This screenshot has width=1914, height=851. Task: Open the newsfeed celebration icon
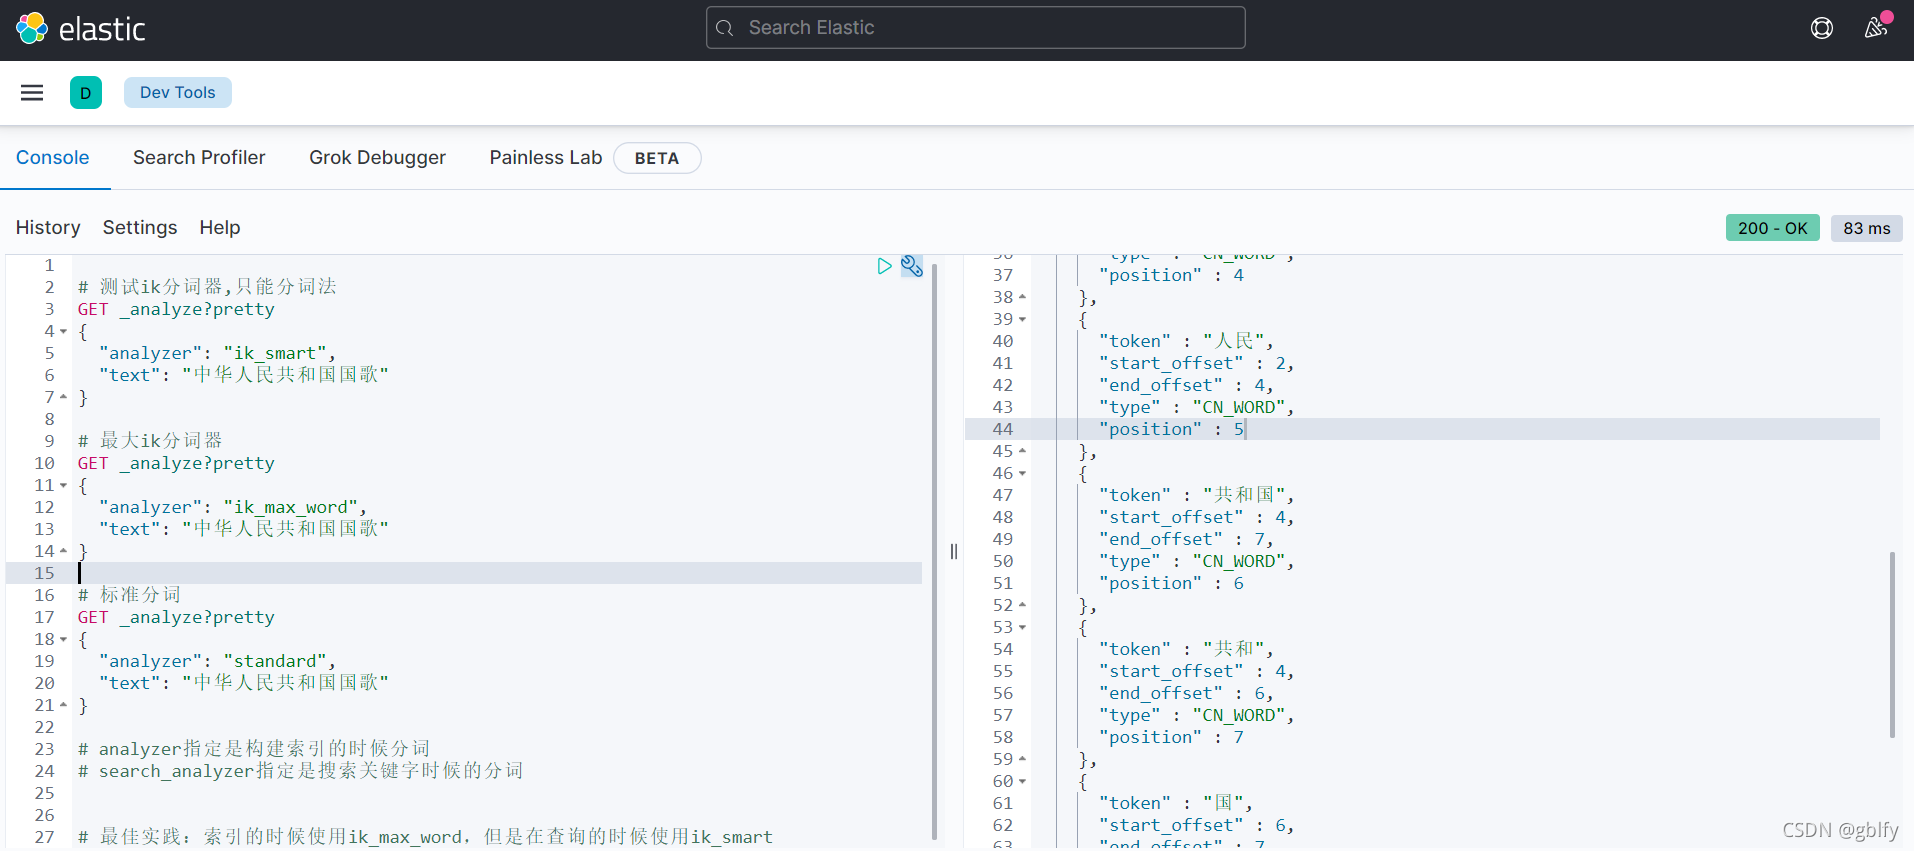click(1877, 27)
